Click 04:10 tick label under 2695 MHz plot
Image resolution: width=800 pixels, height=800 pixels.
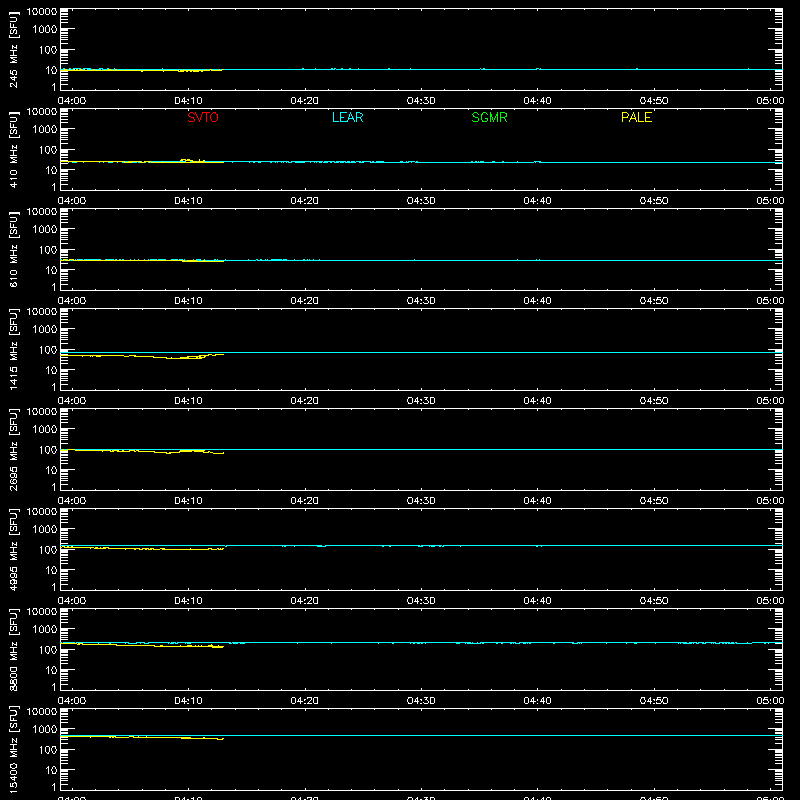tap(188, 501)
